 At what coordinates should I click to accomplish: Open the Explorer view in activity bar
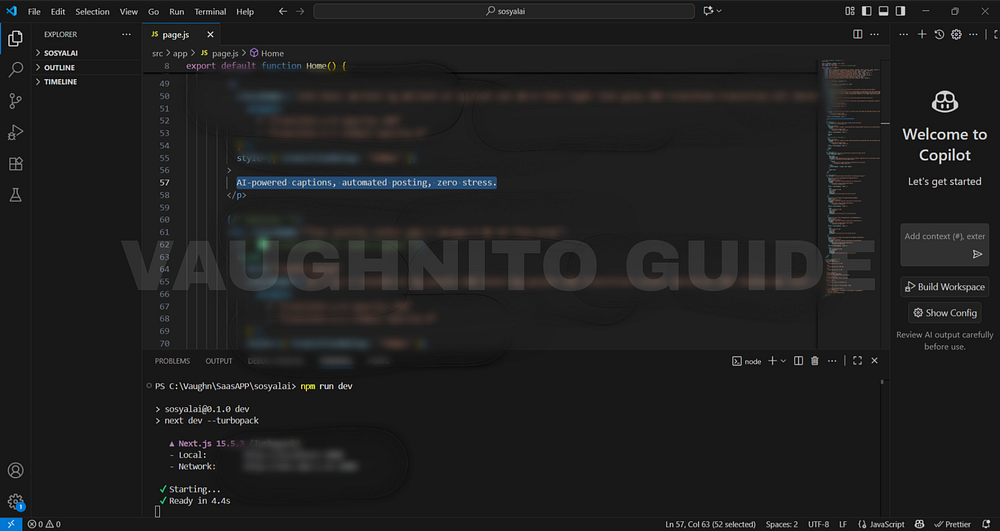[x=15, y=39]
